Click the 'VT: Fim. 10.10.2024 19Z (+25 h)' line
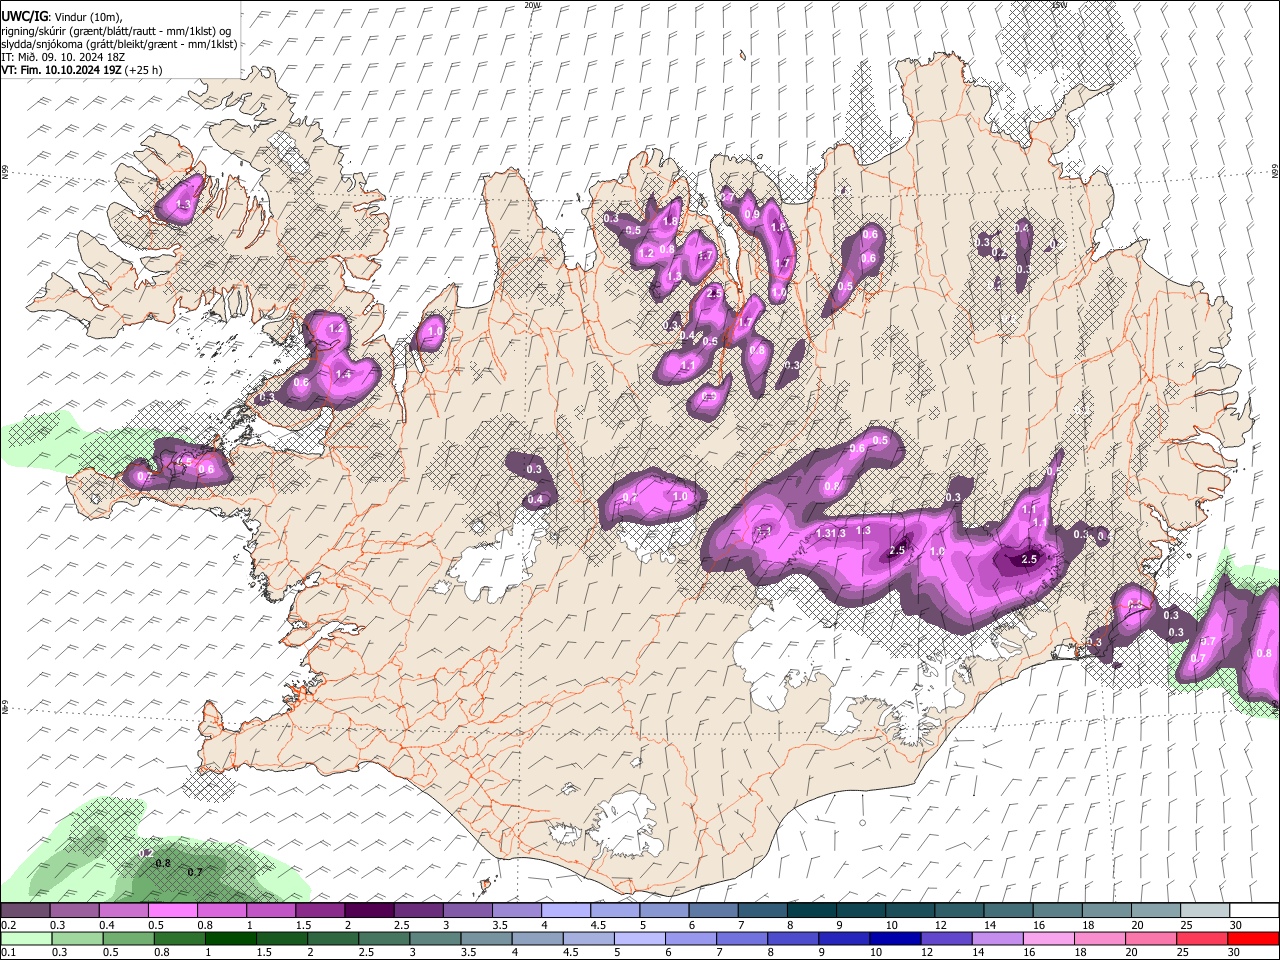1280x960 pixels. click(82, 70)
